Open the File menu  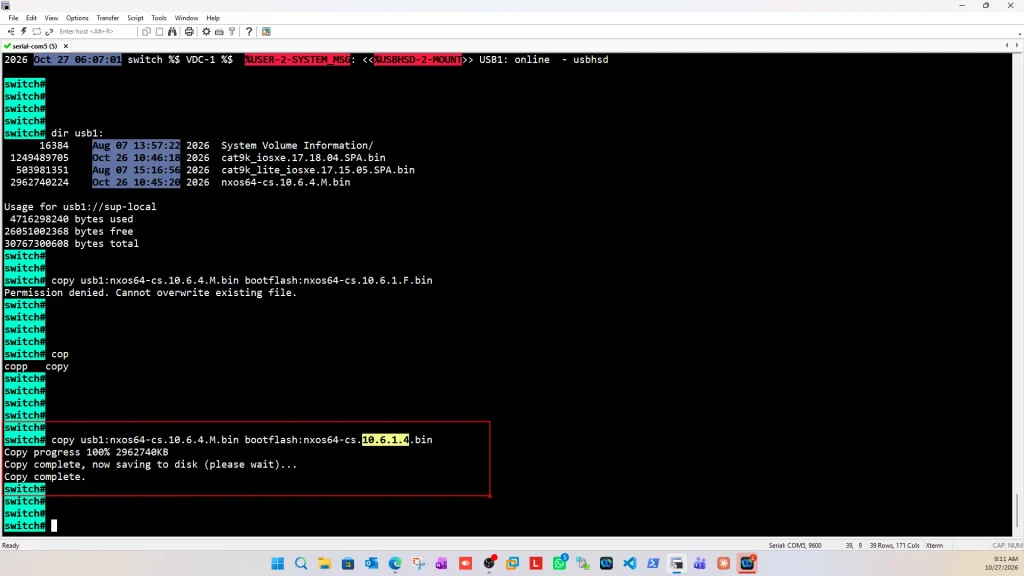[x=13, y=18]
